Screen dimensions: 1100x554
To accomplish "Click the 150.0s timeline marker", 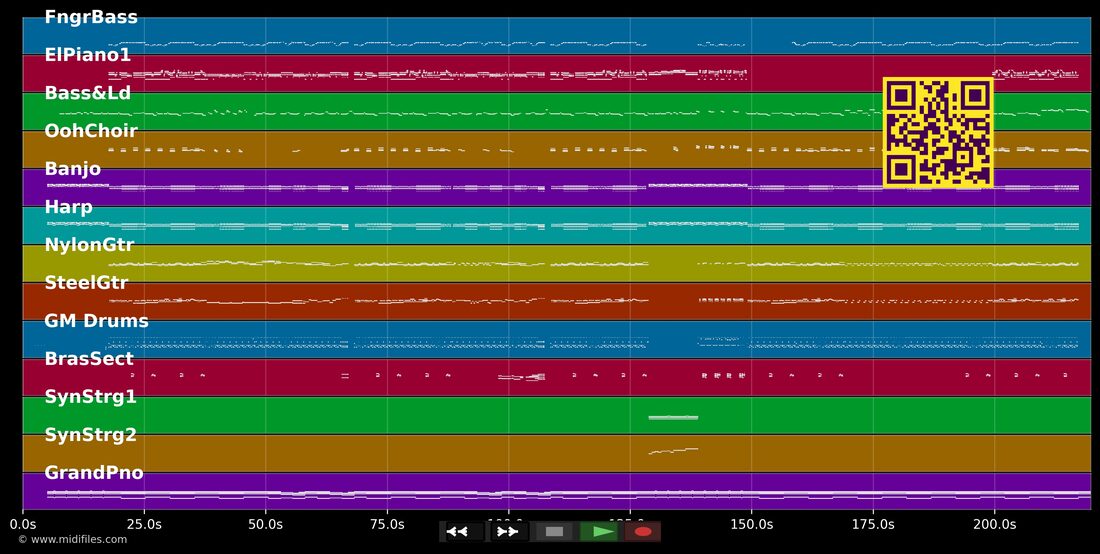I will (751, 524).
